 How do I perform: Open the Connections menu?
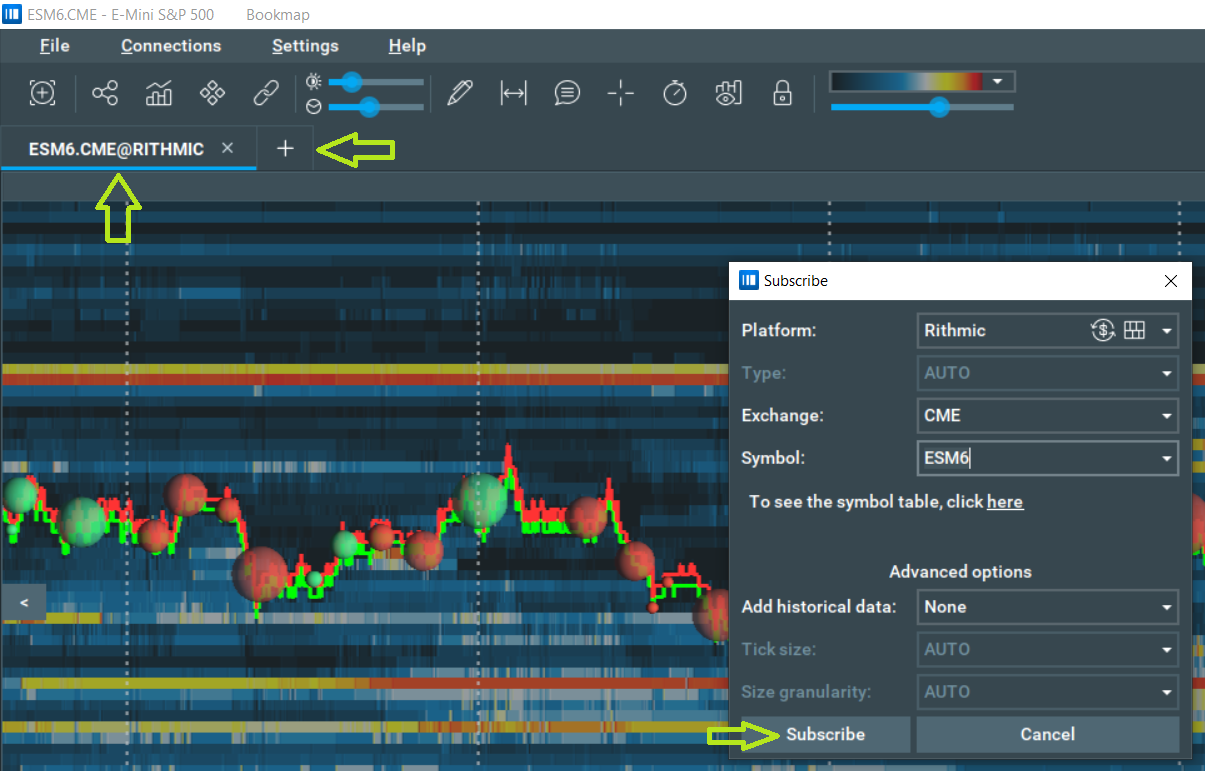(x=171, y=46)
